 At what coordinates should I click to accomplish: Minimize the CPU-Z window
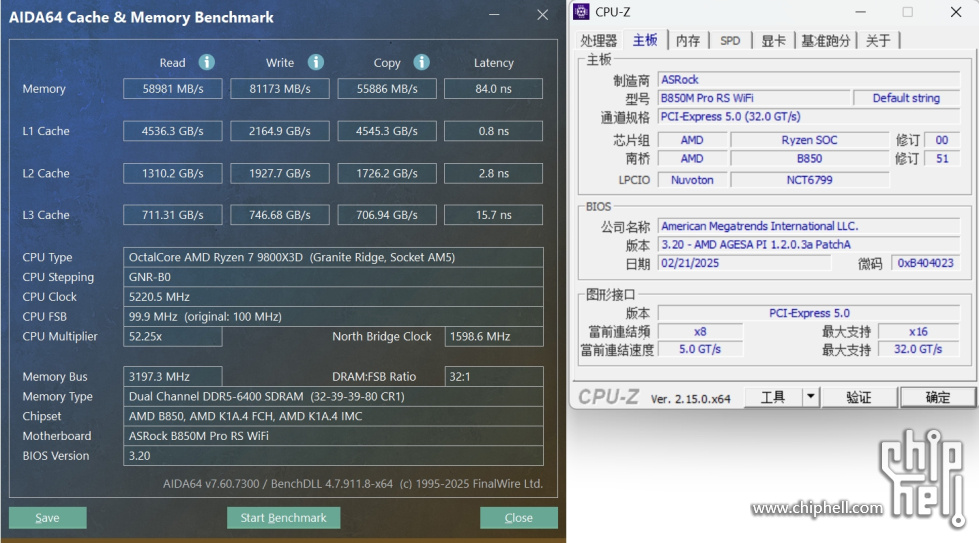[860, 12]
